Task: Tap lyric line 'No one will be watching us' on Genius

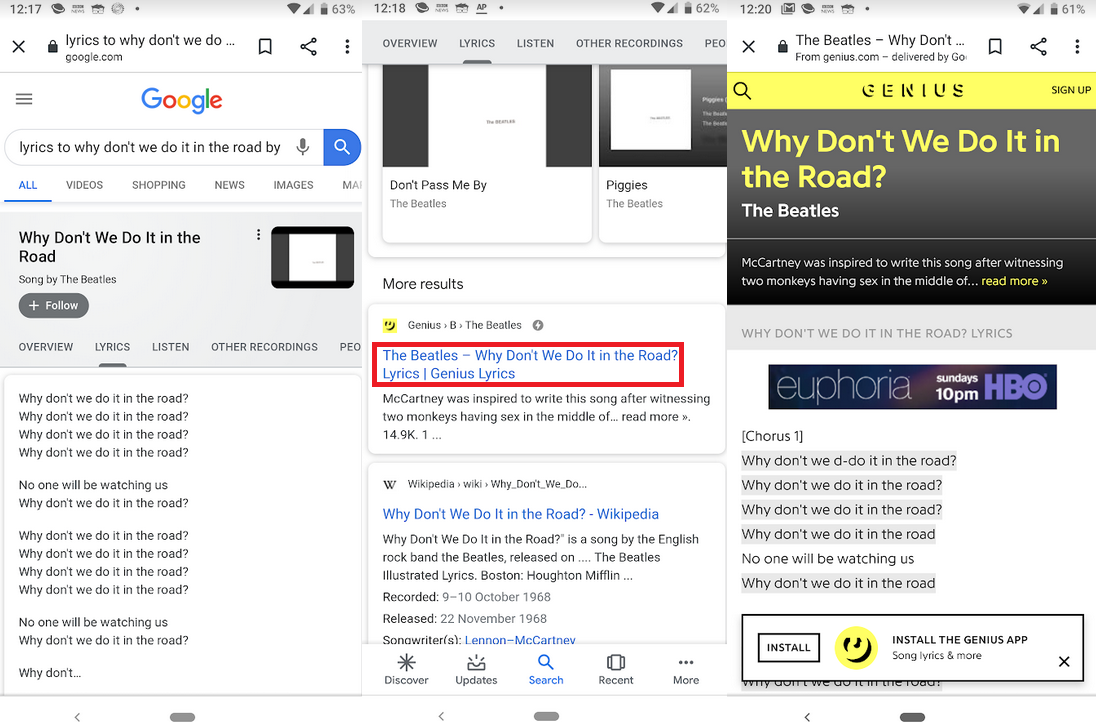Action: pyautogui.click(x=828, y=558)
